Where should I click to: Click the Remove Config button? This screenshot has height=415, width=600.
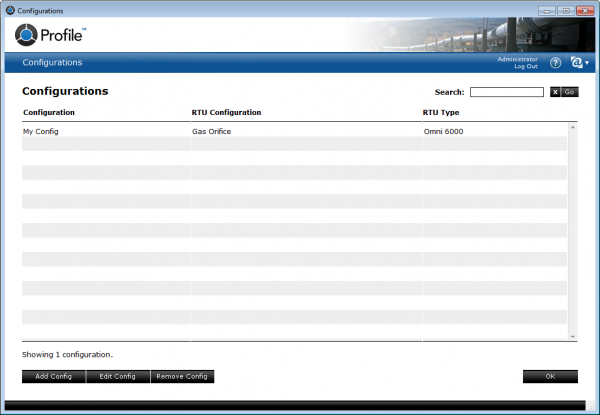[182, 376]
